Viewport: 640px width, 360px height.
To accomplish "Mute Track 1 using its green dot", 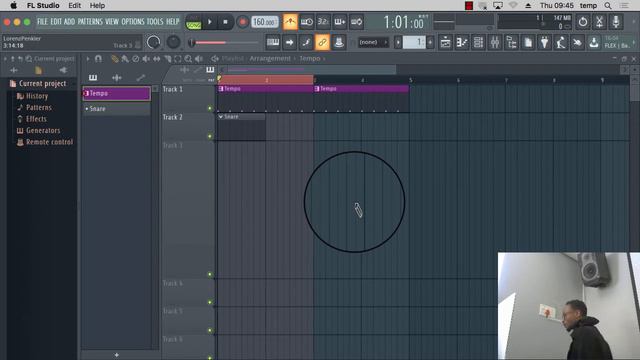I will click(x=210, y=108).
